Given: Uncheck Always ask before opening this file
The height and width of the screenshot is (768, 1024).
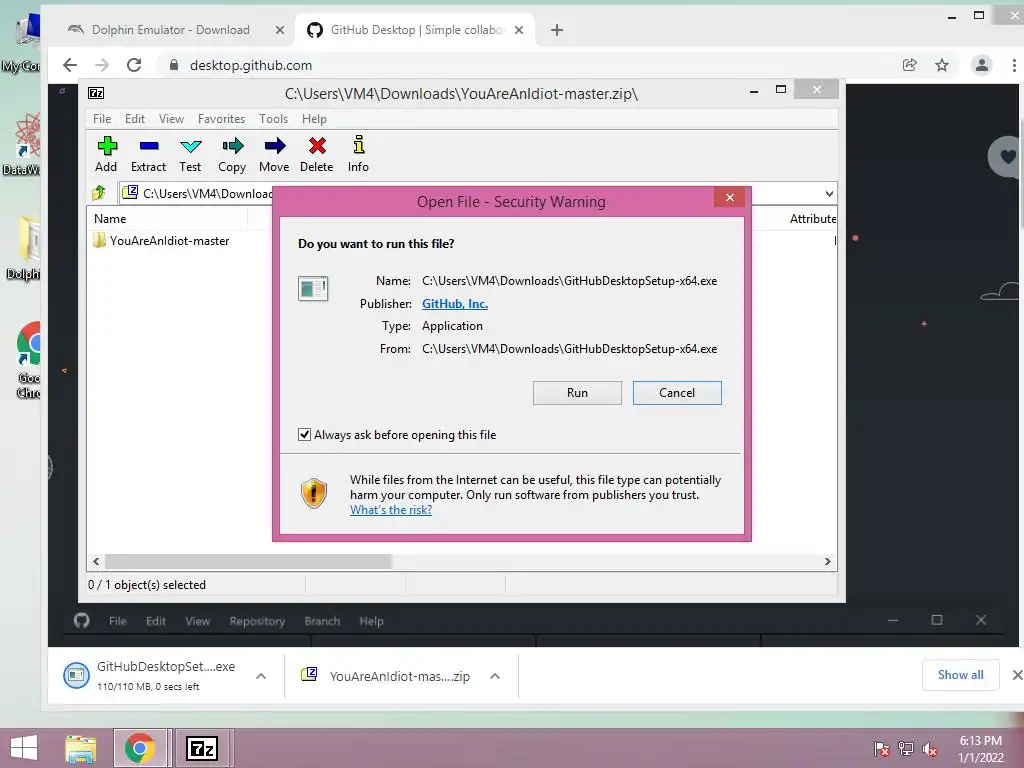Looking at the screenshot, I should pyautogui.click(x=304, y=434).
